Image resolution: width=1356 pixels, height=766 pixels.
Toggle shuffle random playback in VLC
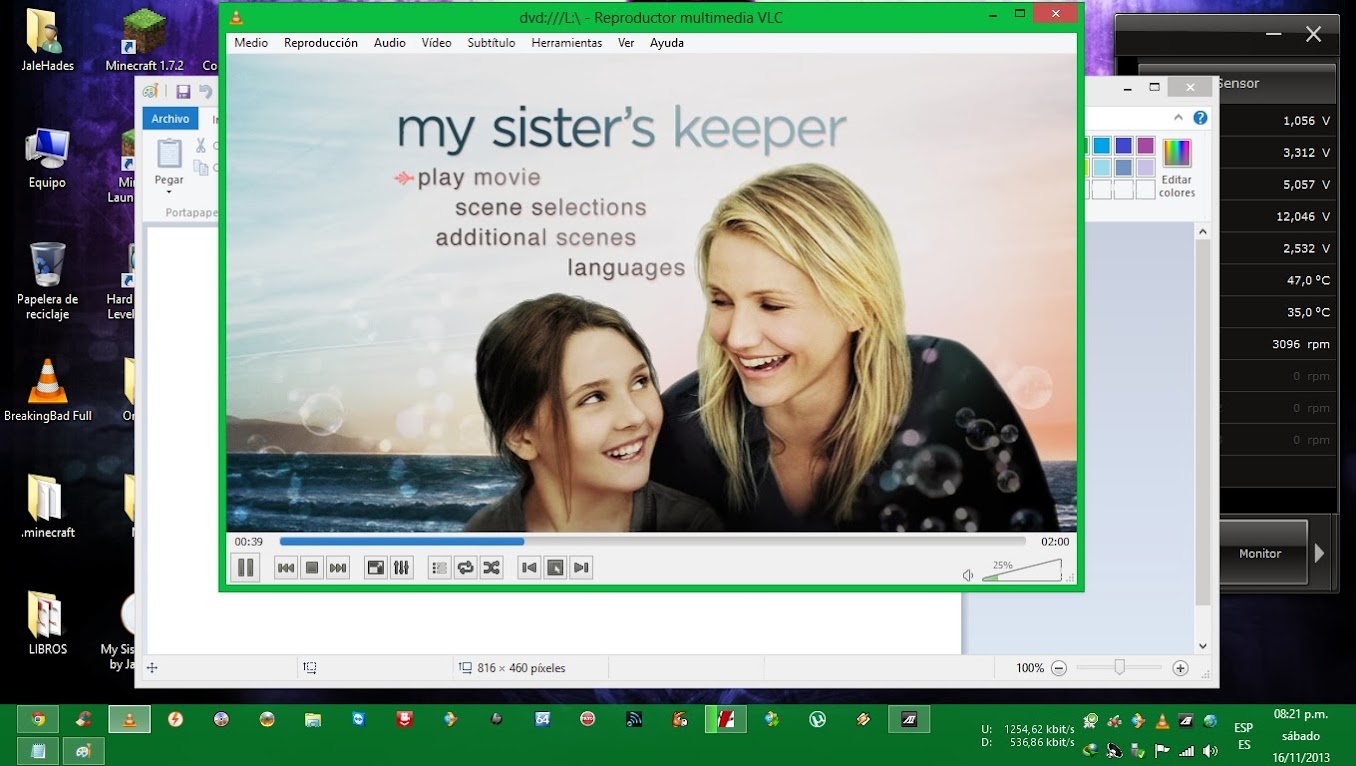[491, 568]
